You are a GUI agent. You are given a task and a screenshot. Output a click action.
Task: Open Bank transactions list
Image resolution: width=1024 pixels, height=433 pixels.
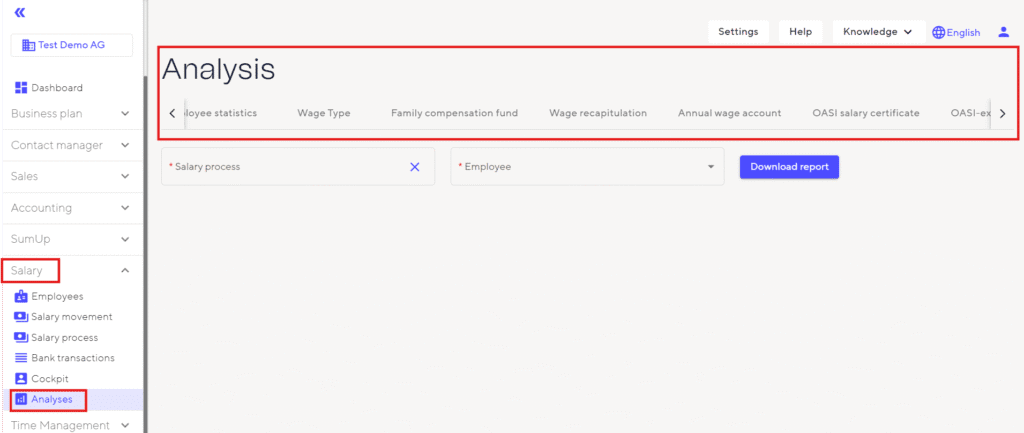tap(72, 358)
